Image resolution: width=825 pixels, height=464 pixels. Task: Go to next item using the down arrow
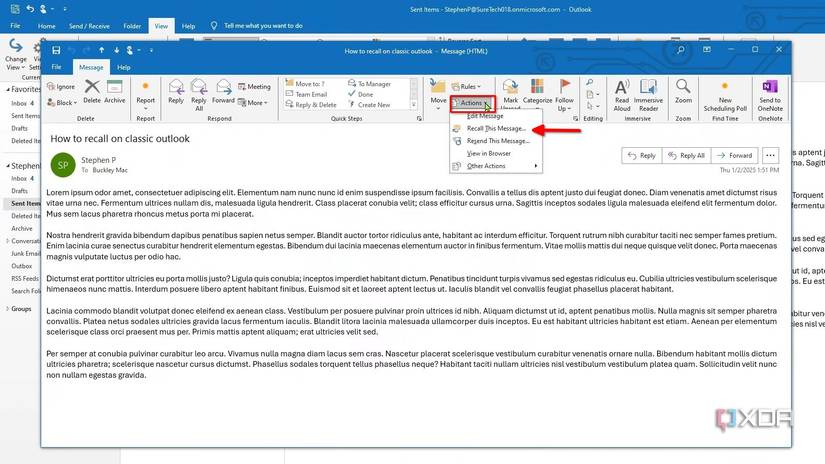pyautogui.click(x=116, y=51)
